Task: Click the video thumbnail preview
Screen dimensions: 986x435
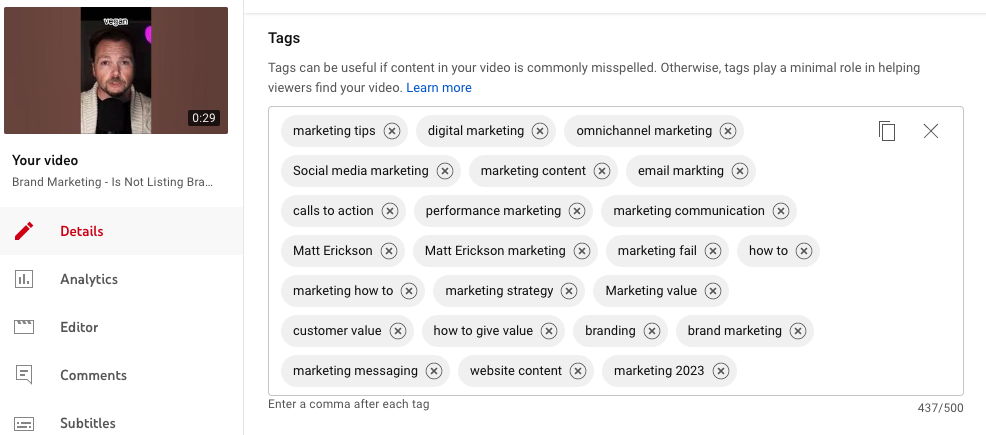Action: [116, 70]
